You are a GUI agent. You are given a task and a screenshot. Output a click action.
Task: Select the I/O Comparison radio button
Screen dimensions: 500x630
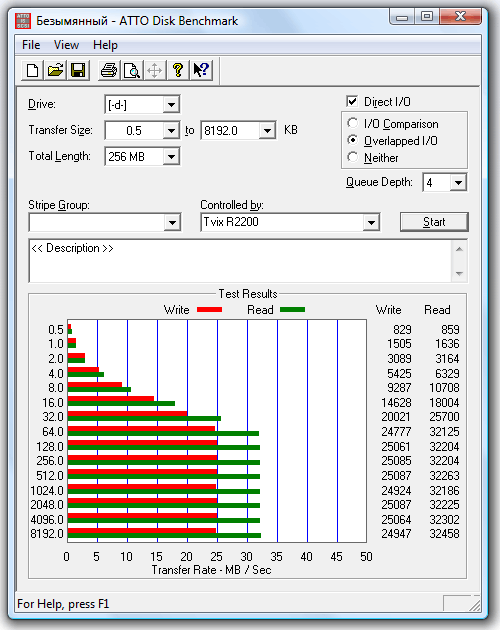tap(352, 123)
